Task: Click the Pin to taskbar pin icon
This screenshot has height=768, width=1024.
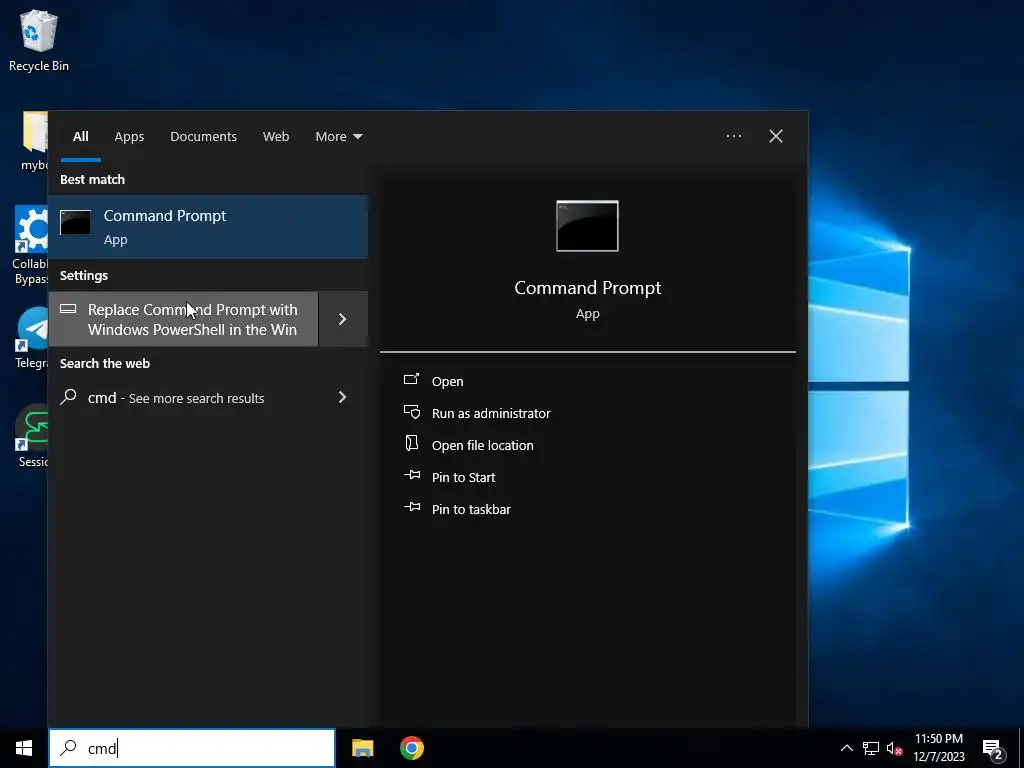Action: coord(412,507)
